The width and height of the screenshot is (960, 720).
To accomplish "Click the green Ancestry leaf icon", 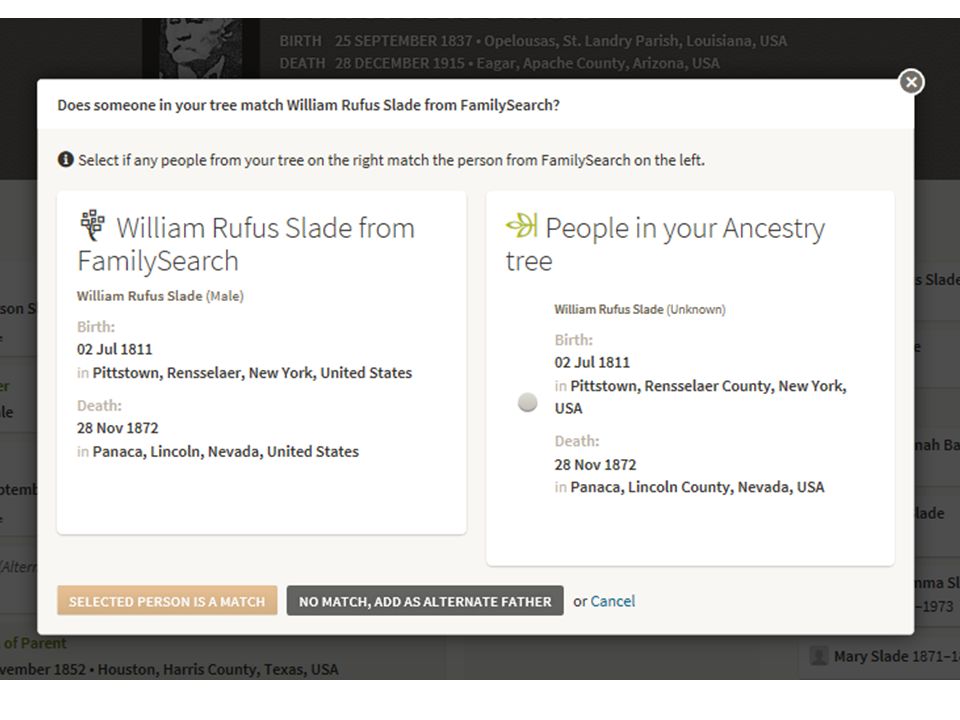I will click(522, 225).
